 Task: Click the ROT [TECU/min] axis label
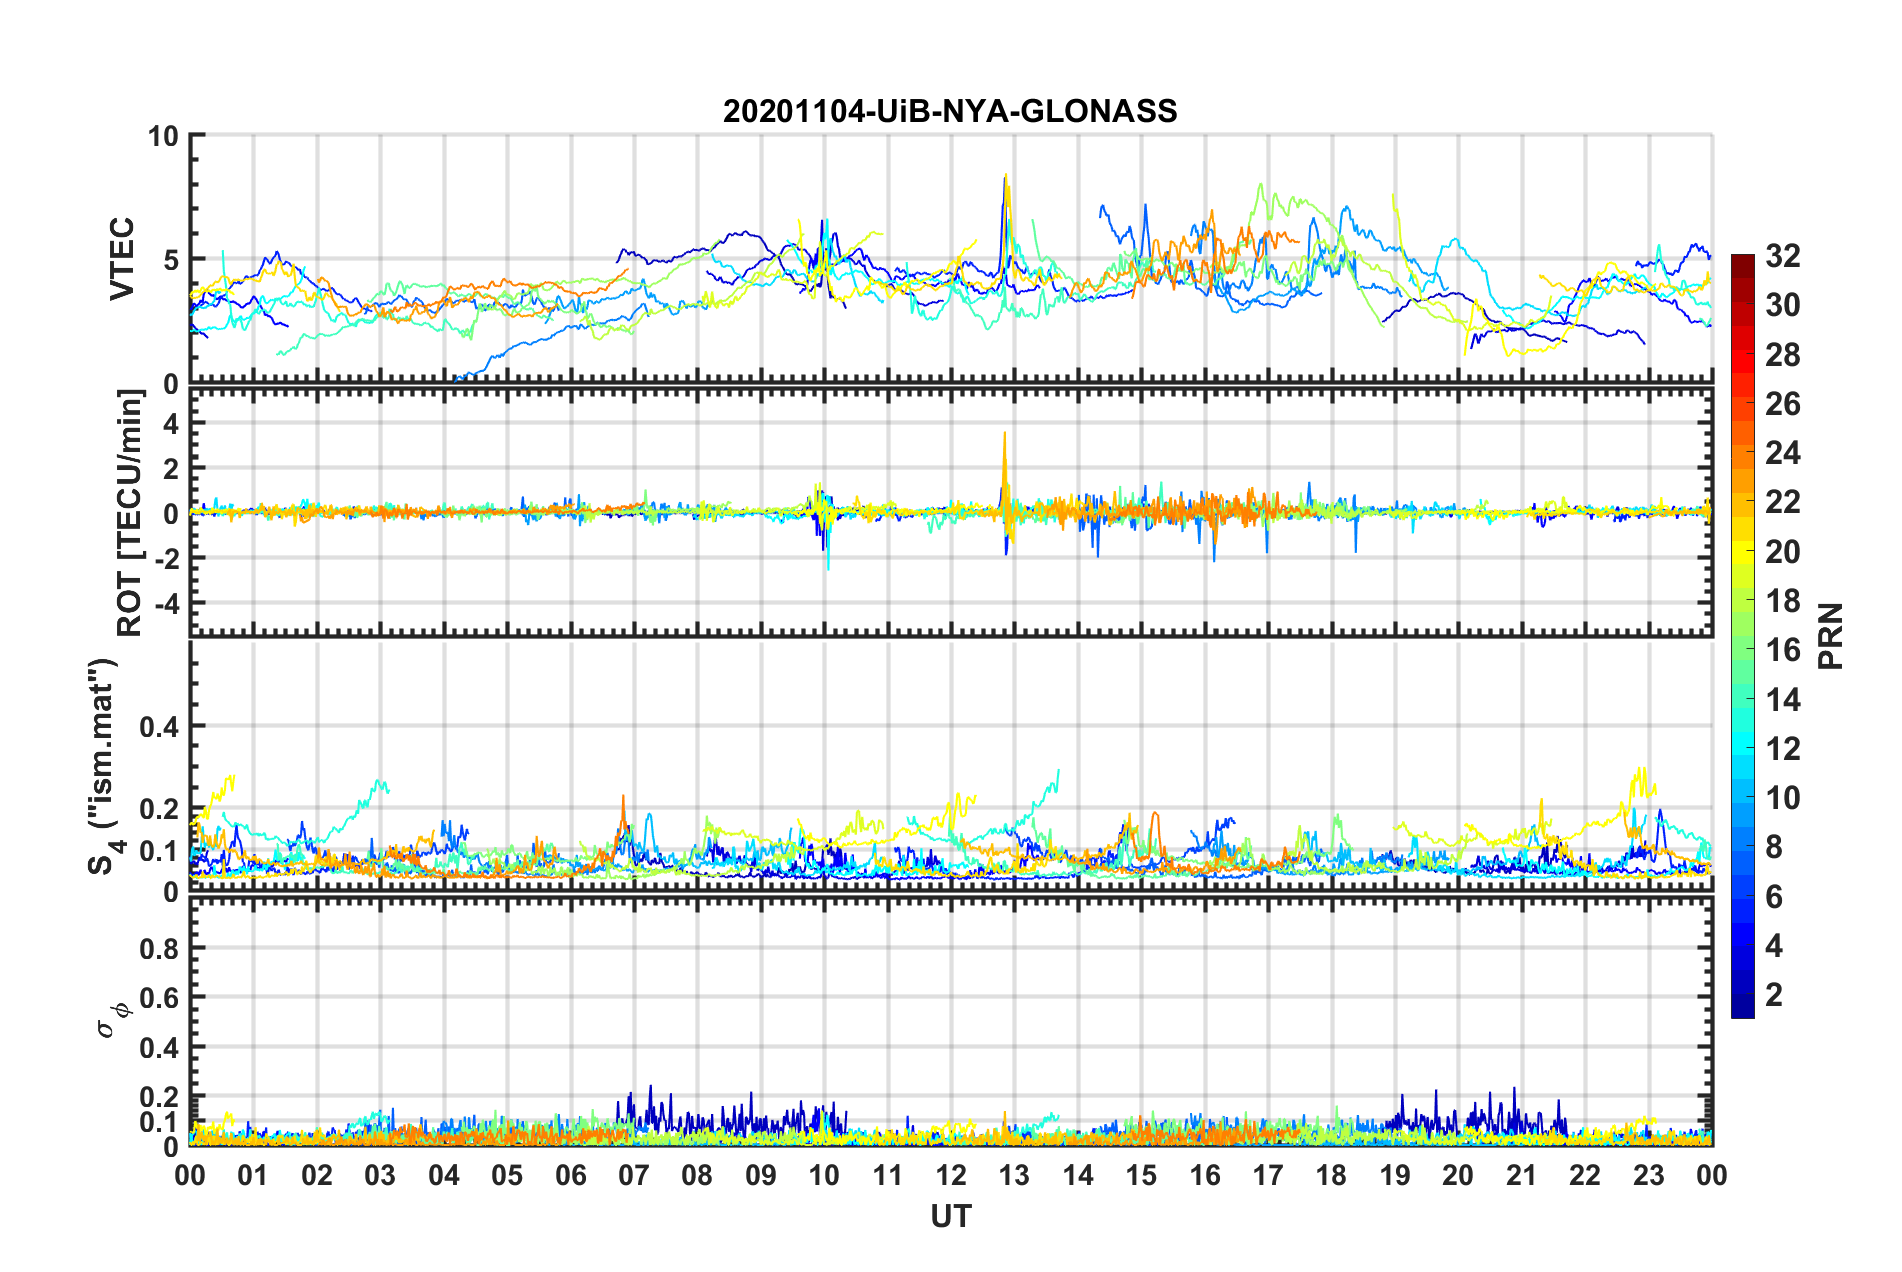(130, 512)
